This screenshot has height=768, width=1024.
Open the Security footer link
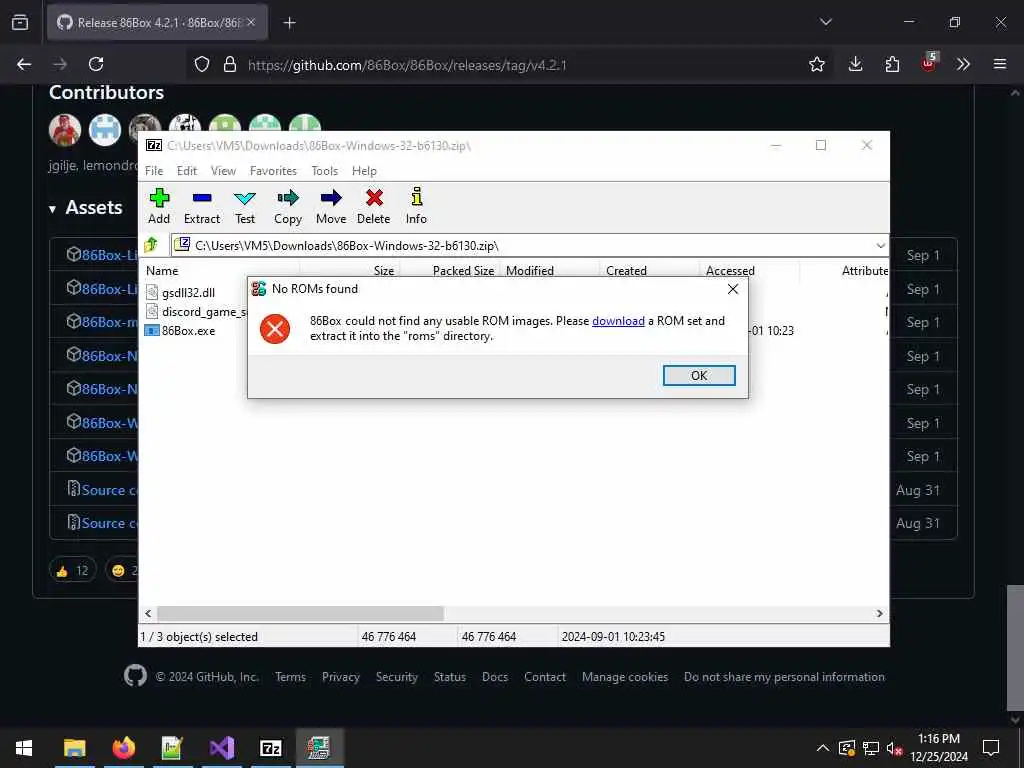(396, 677)
